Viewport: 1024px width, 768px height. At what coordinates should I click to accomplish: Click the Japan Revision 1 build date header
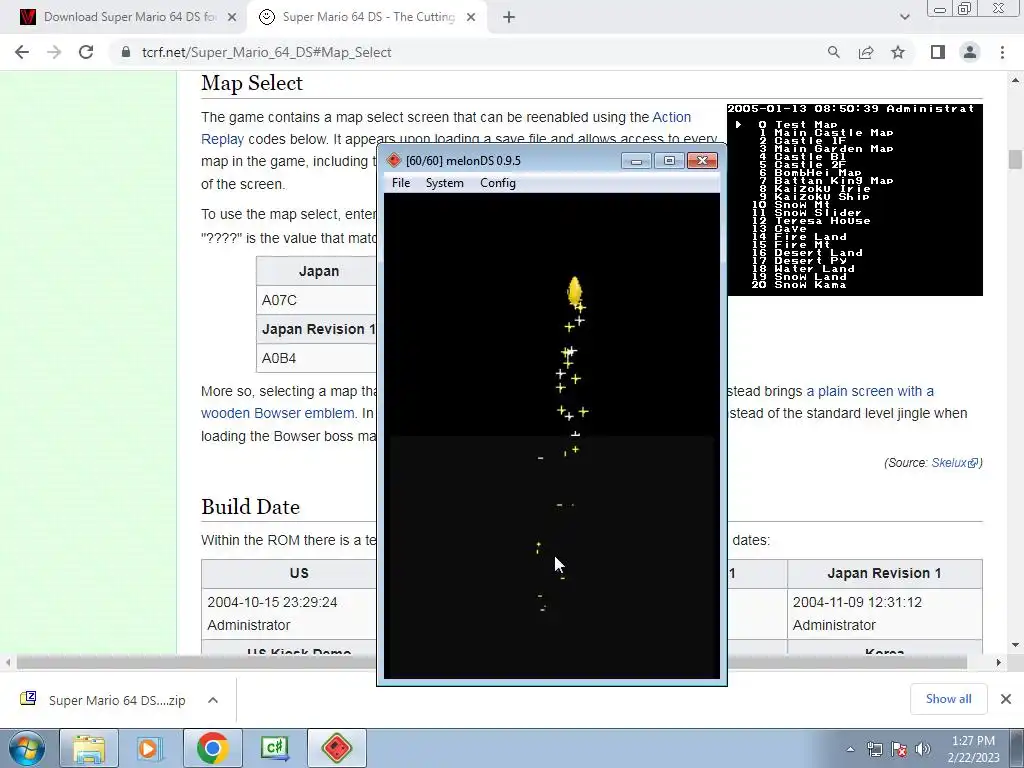(884, 573)
